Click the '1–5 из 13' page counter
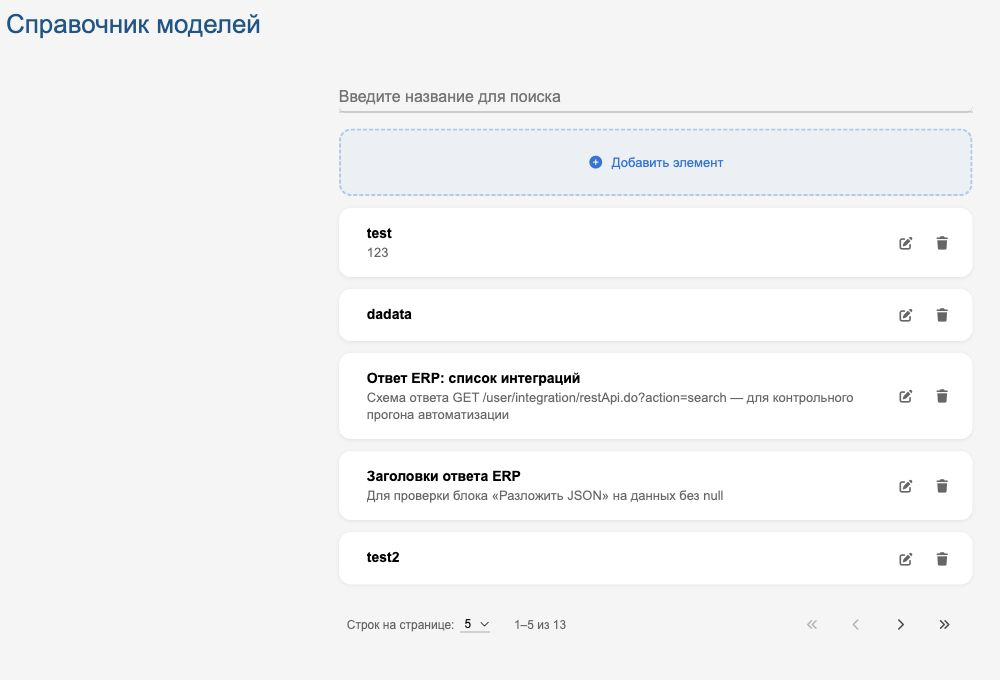This screenshot has width=1000, height=680. point(540,625)
